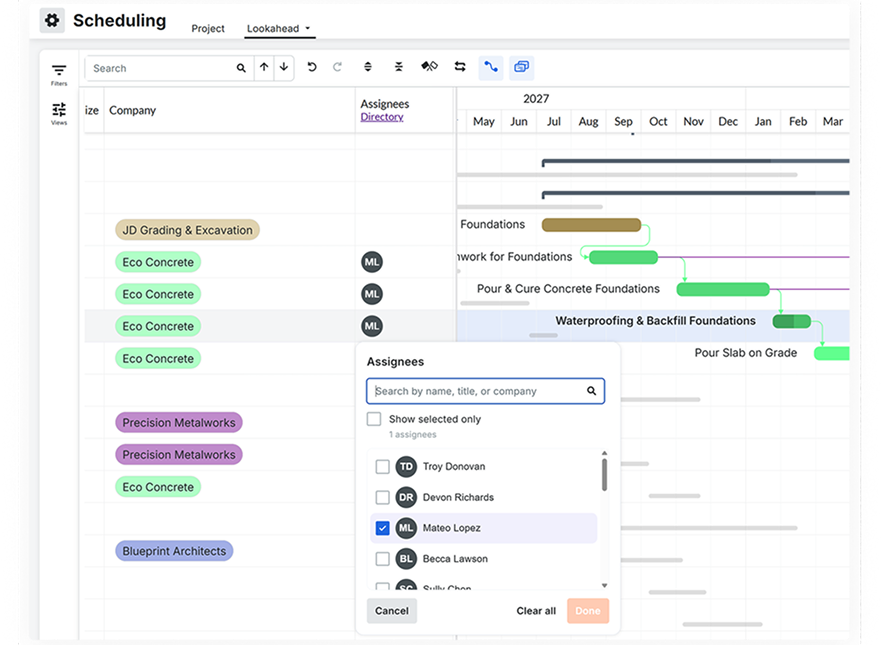Click Devon Richards' DR avatar
Viewport: 882px width, 645px height.
pyautogui.click(x=406, y=497)
